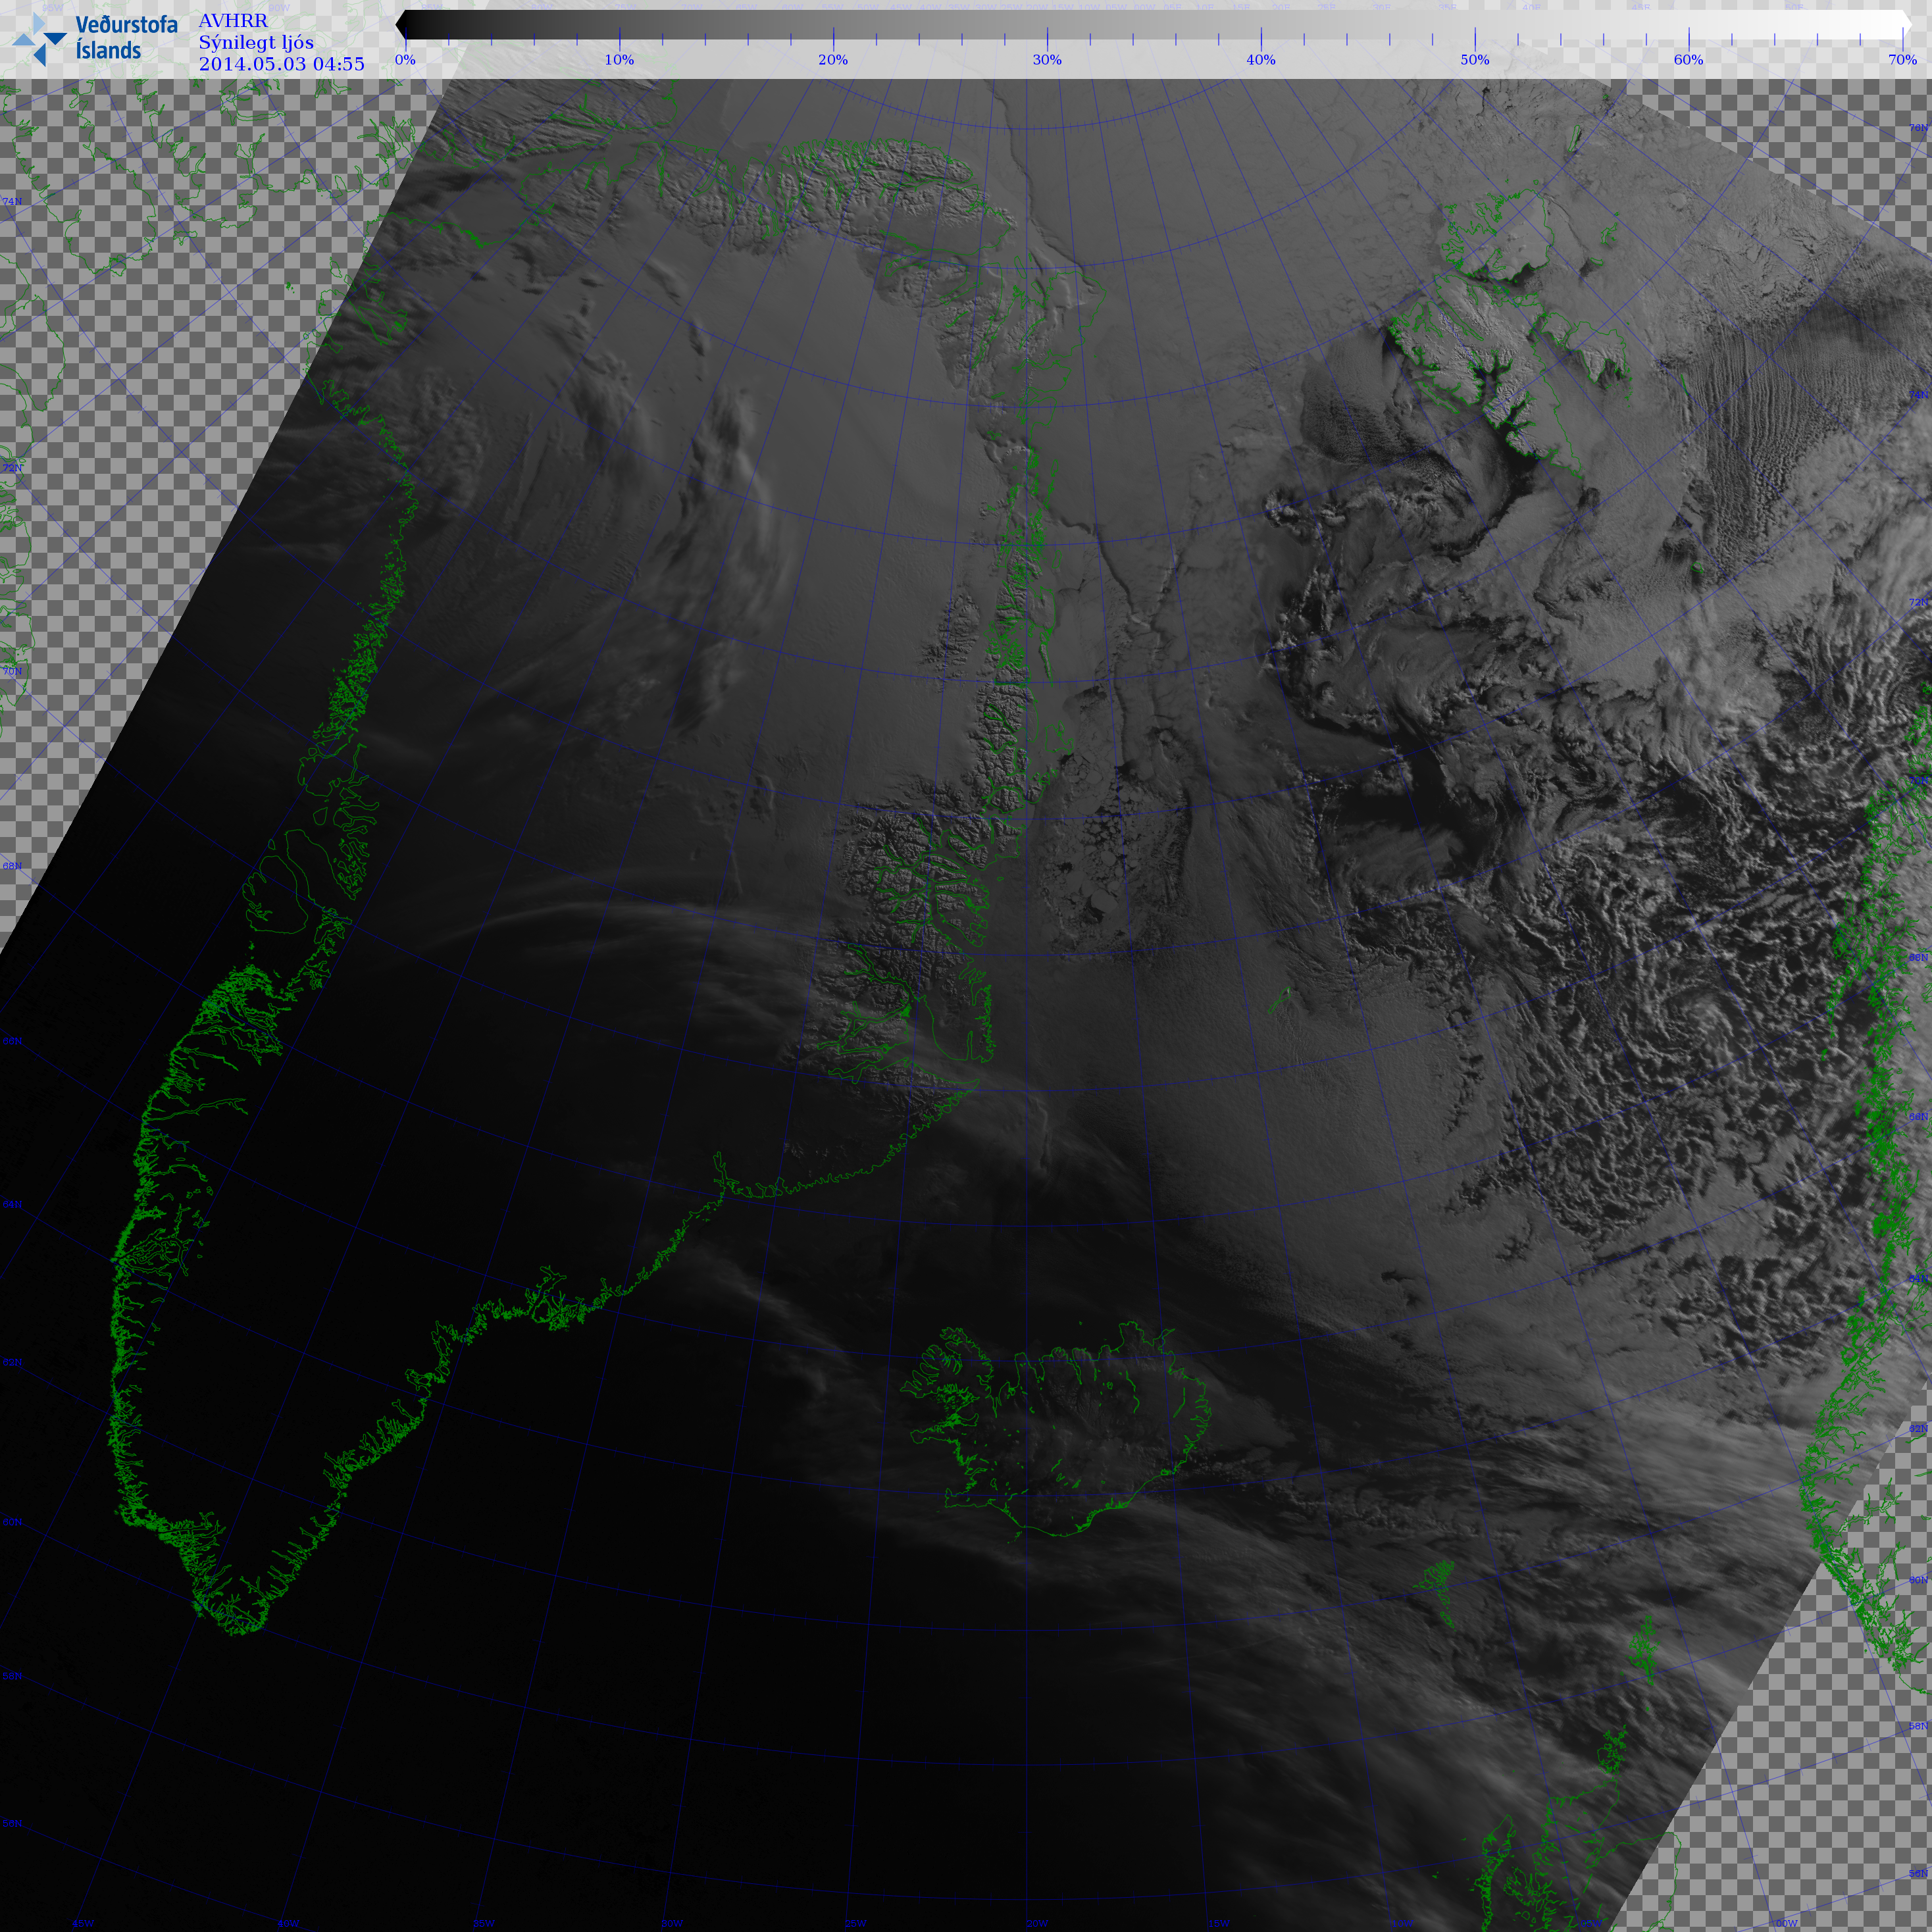Click the Sýnilegt ljós label
The height and width of the screenshot is (1932, 1932).
[x=256, y=42]
